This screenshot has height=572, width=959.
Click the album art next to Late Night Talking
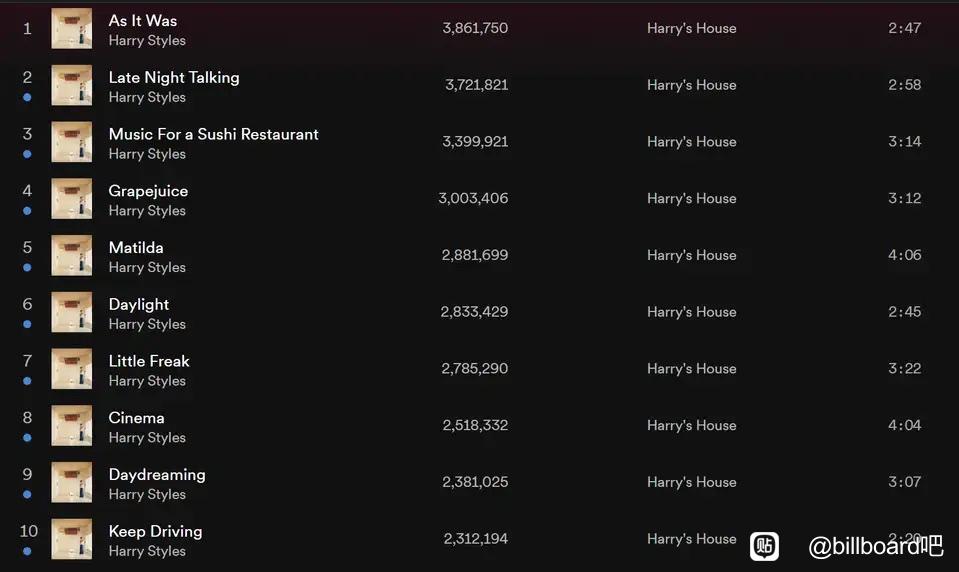72,85
